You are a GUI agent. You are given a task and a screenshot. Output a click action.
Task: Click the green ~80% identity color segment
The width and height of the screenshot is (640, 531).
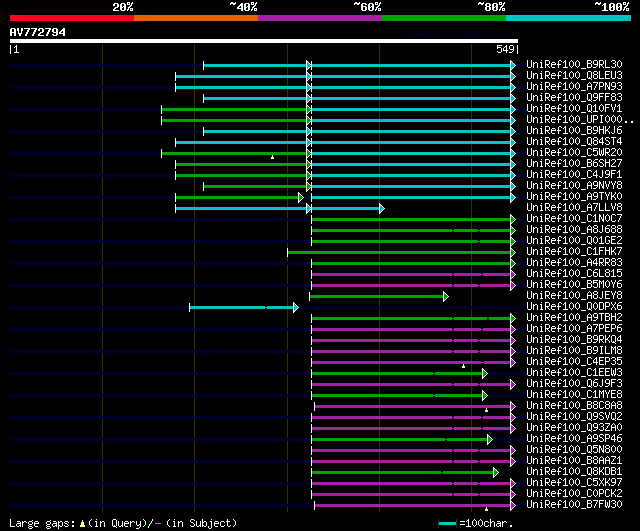[x=444, y=18]
